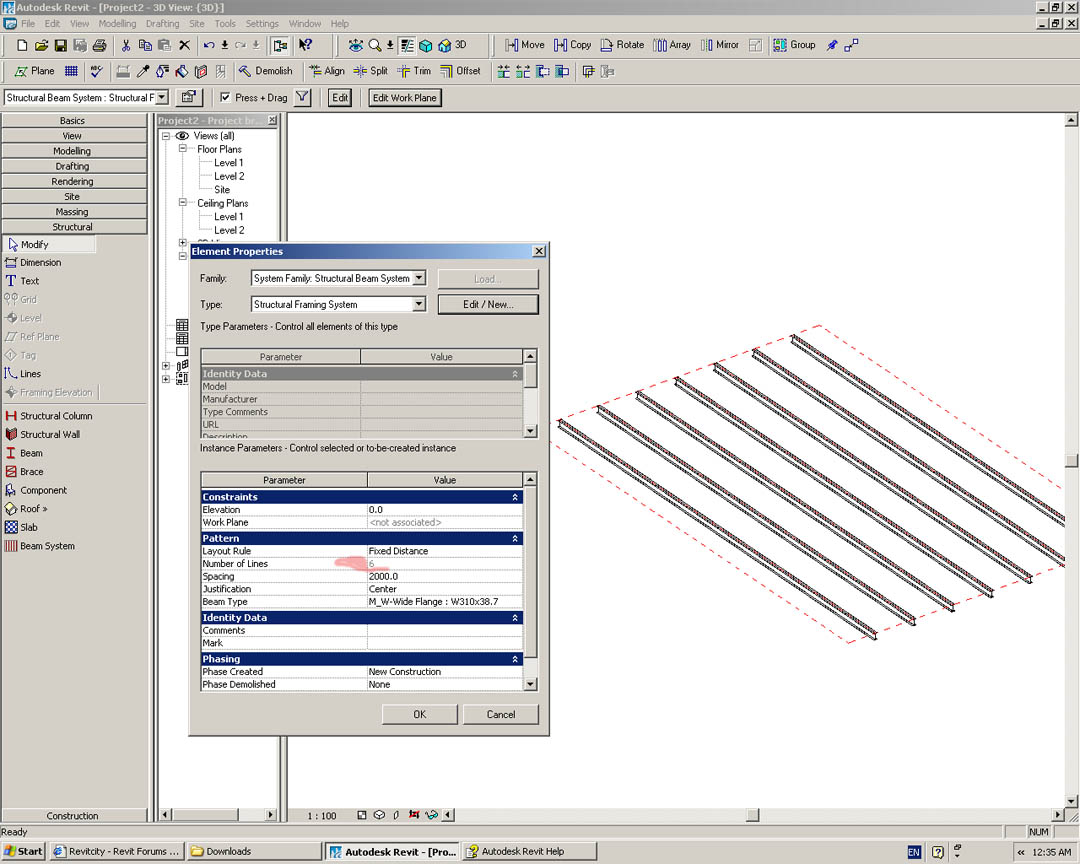
Task: Toggle the Press + Drag checkbox
Action: (x=225, y=98)
